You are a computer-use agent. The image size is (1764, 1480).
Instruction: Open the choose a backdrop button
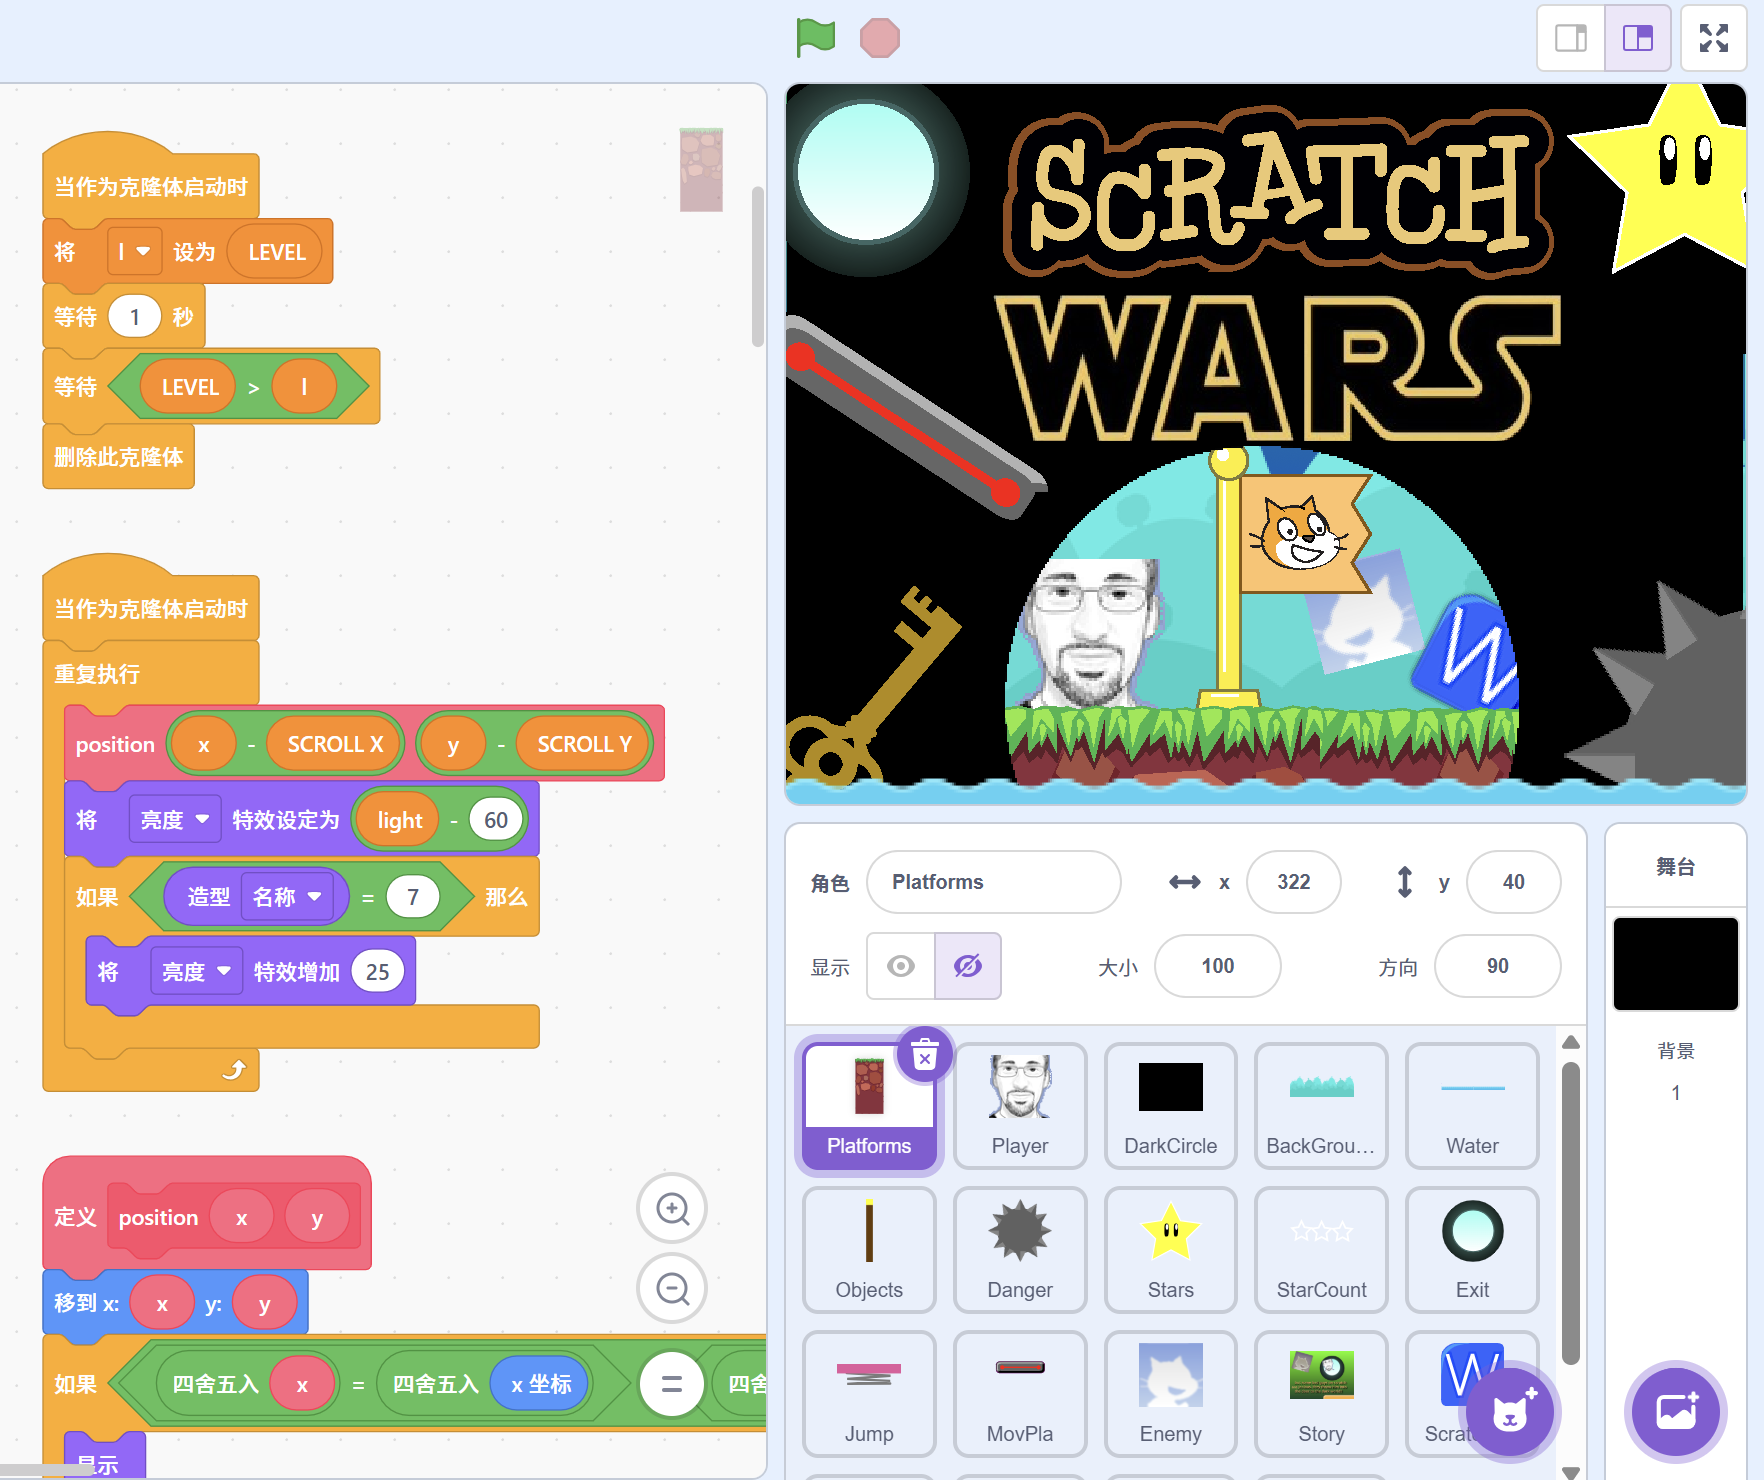click(1676, 1411)
